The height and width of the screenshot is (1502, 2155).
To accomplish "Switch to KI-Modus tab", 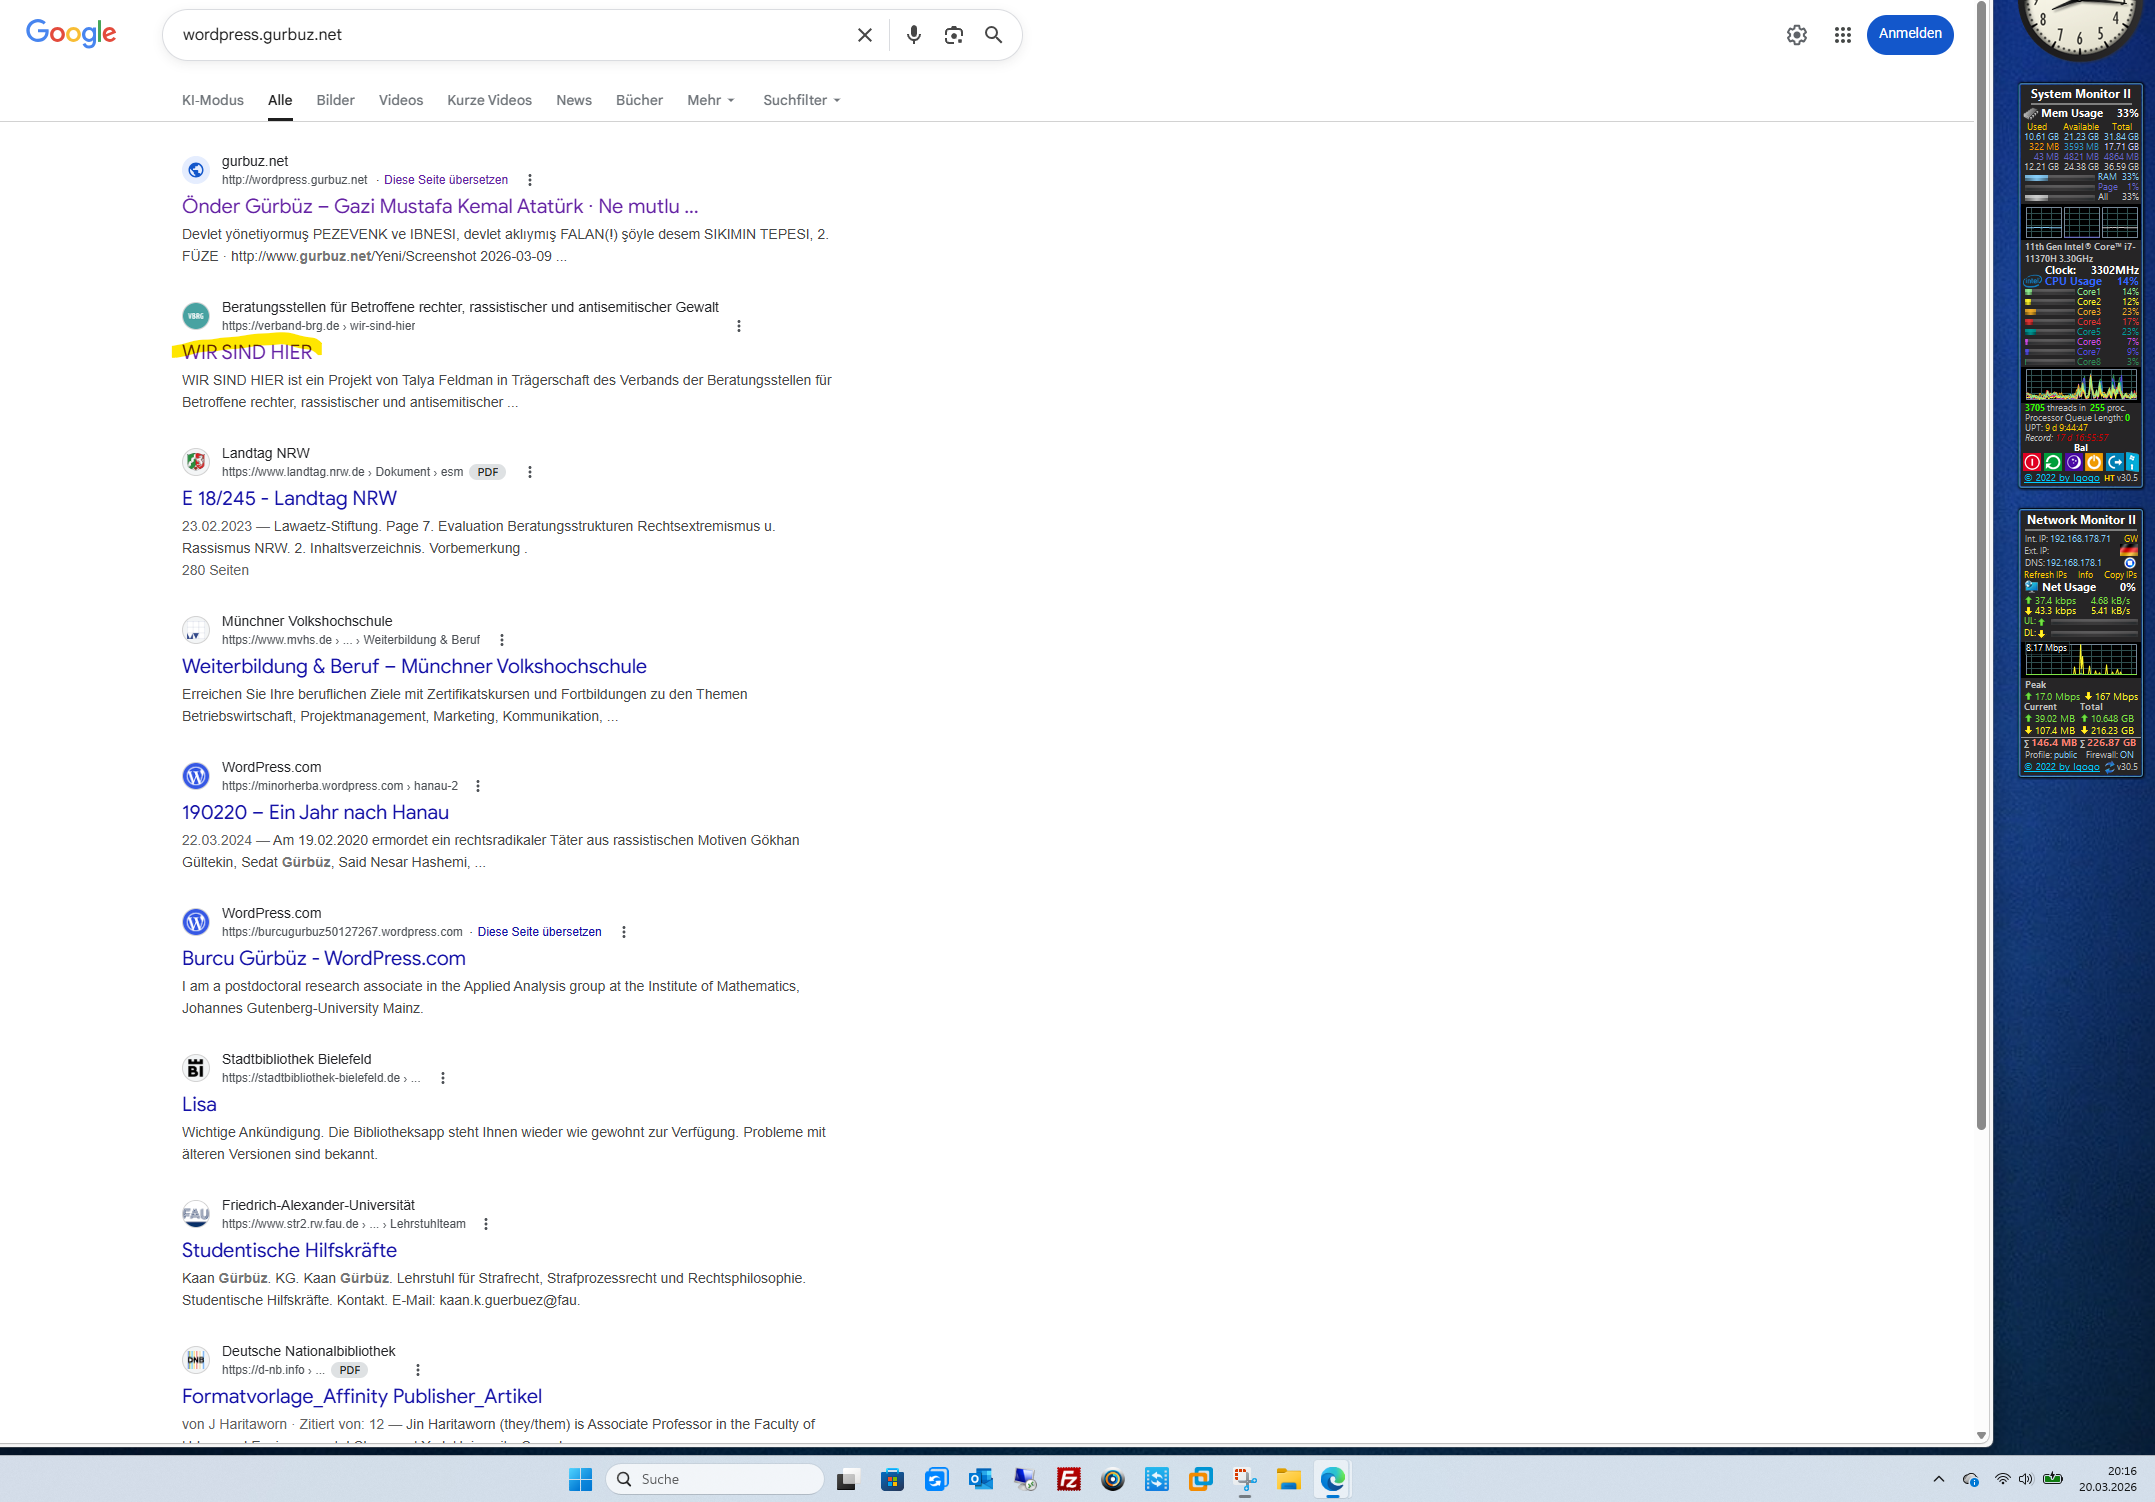I will (x=213, y=100).
